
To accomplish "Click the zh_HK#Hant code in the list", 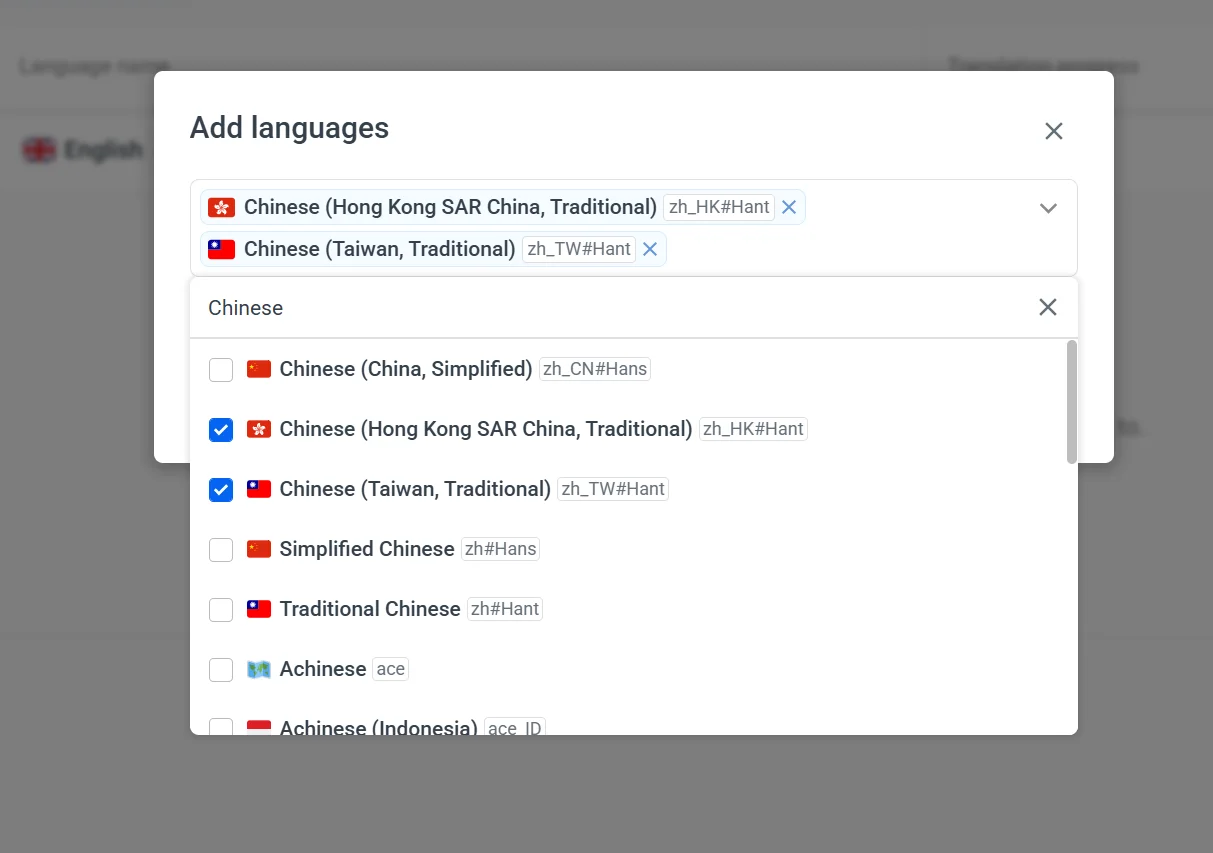I will coord(753,429).
